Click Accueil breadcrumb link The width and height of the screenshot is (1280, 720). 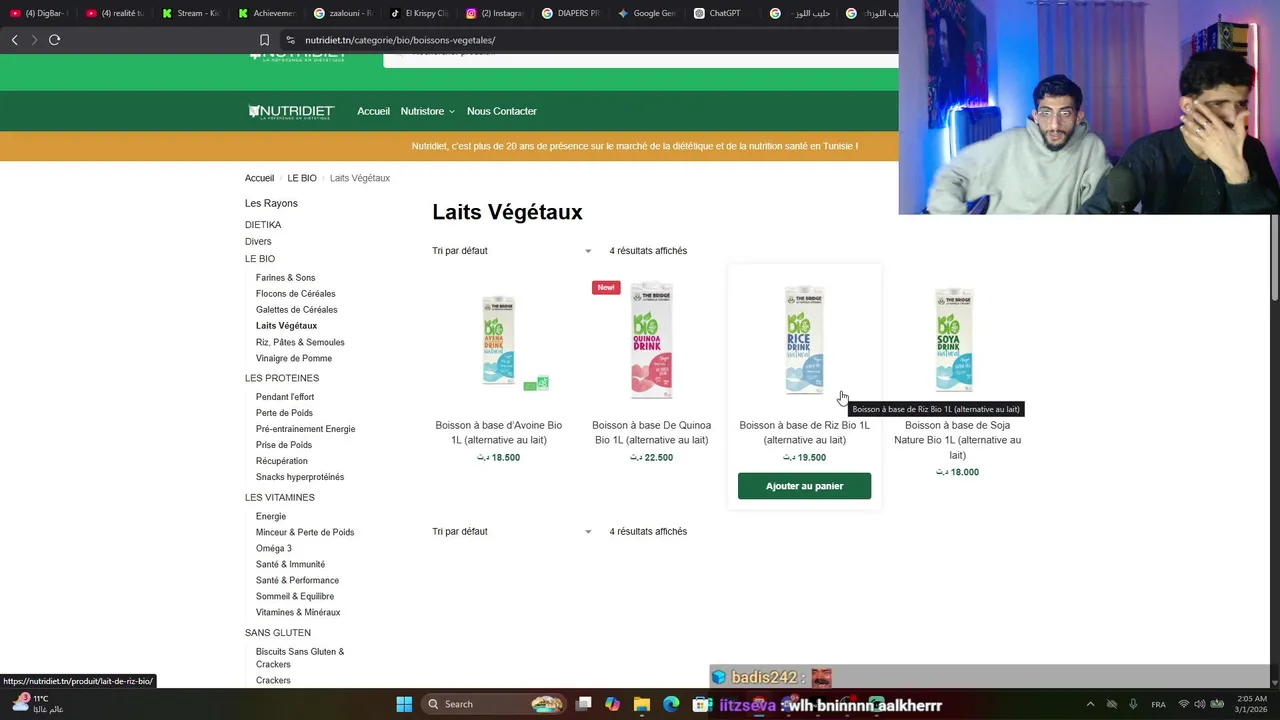[x=259, y=178]
